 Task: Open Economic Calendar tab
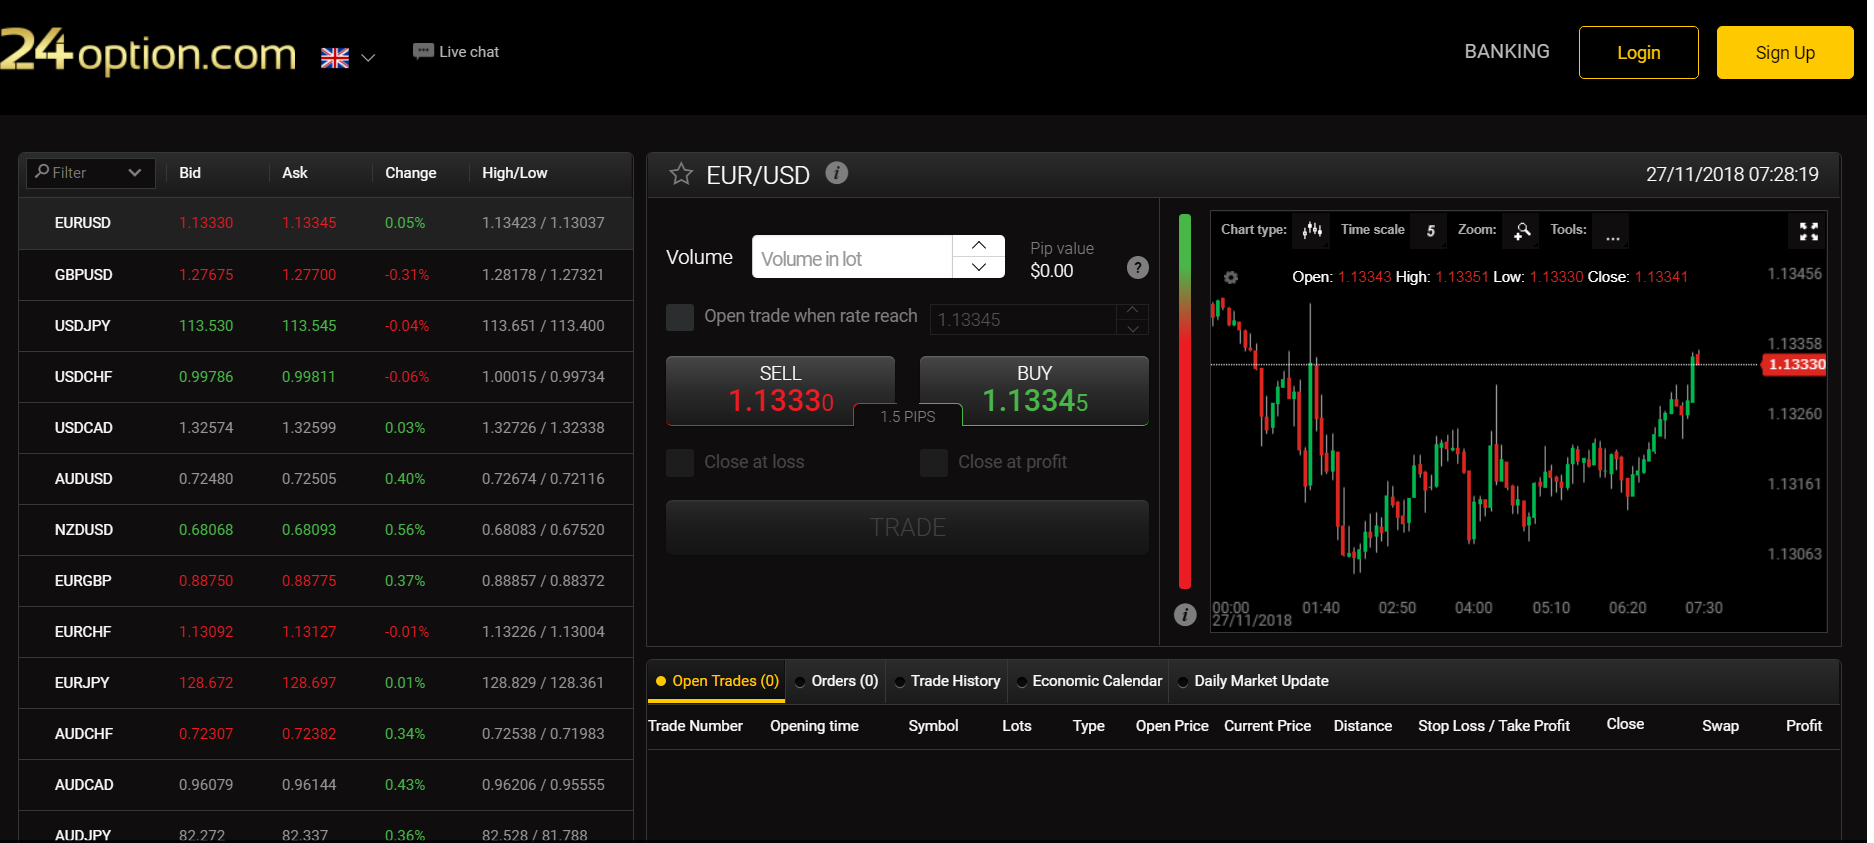click(1088, 681)
